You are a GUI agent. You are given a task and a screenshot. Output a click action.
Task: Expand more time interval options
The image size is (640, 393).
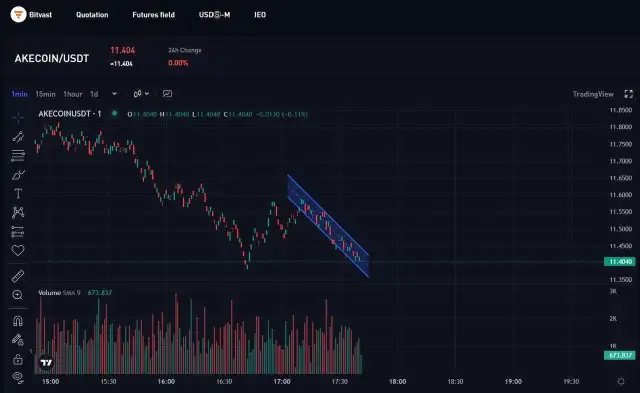(x=115, y=94)
